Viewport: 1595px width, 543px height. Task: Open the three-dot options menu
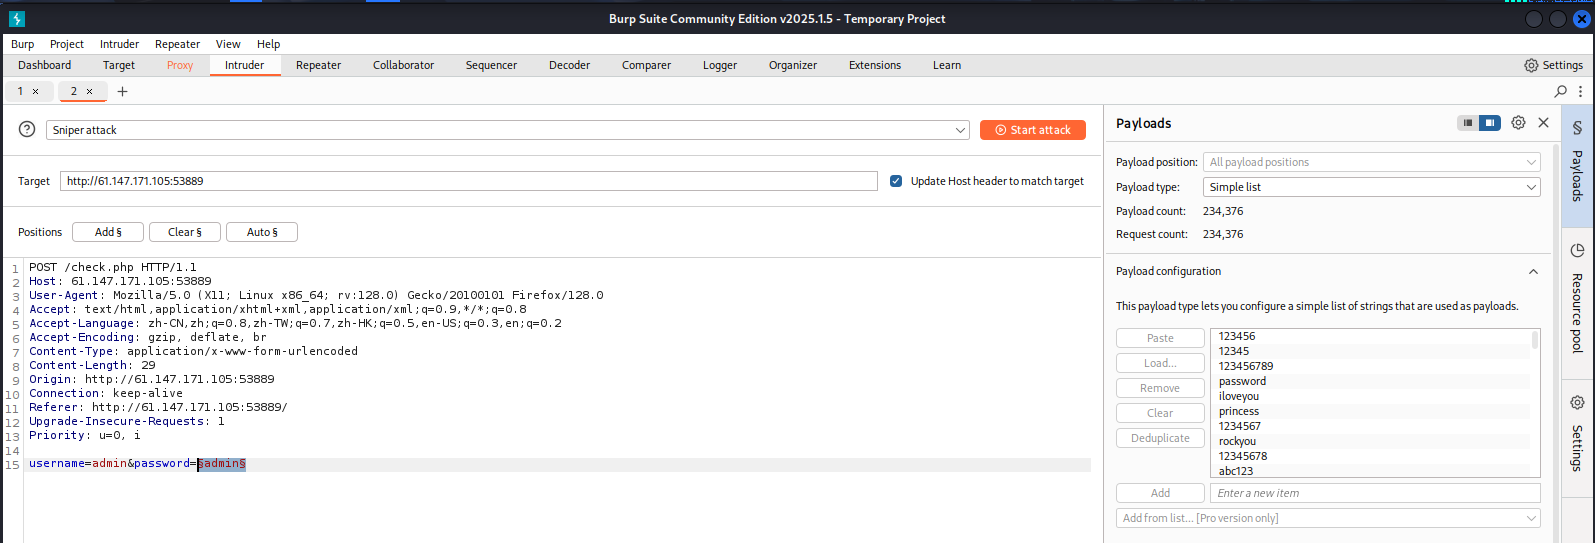[1581, 91]
